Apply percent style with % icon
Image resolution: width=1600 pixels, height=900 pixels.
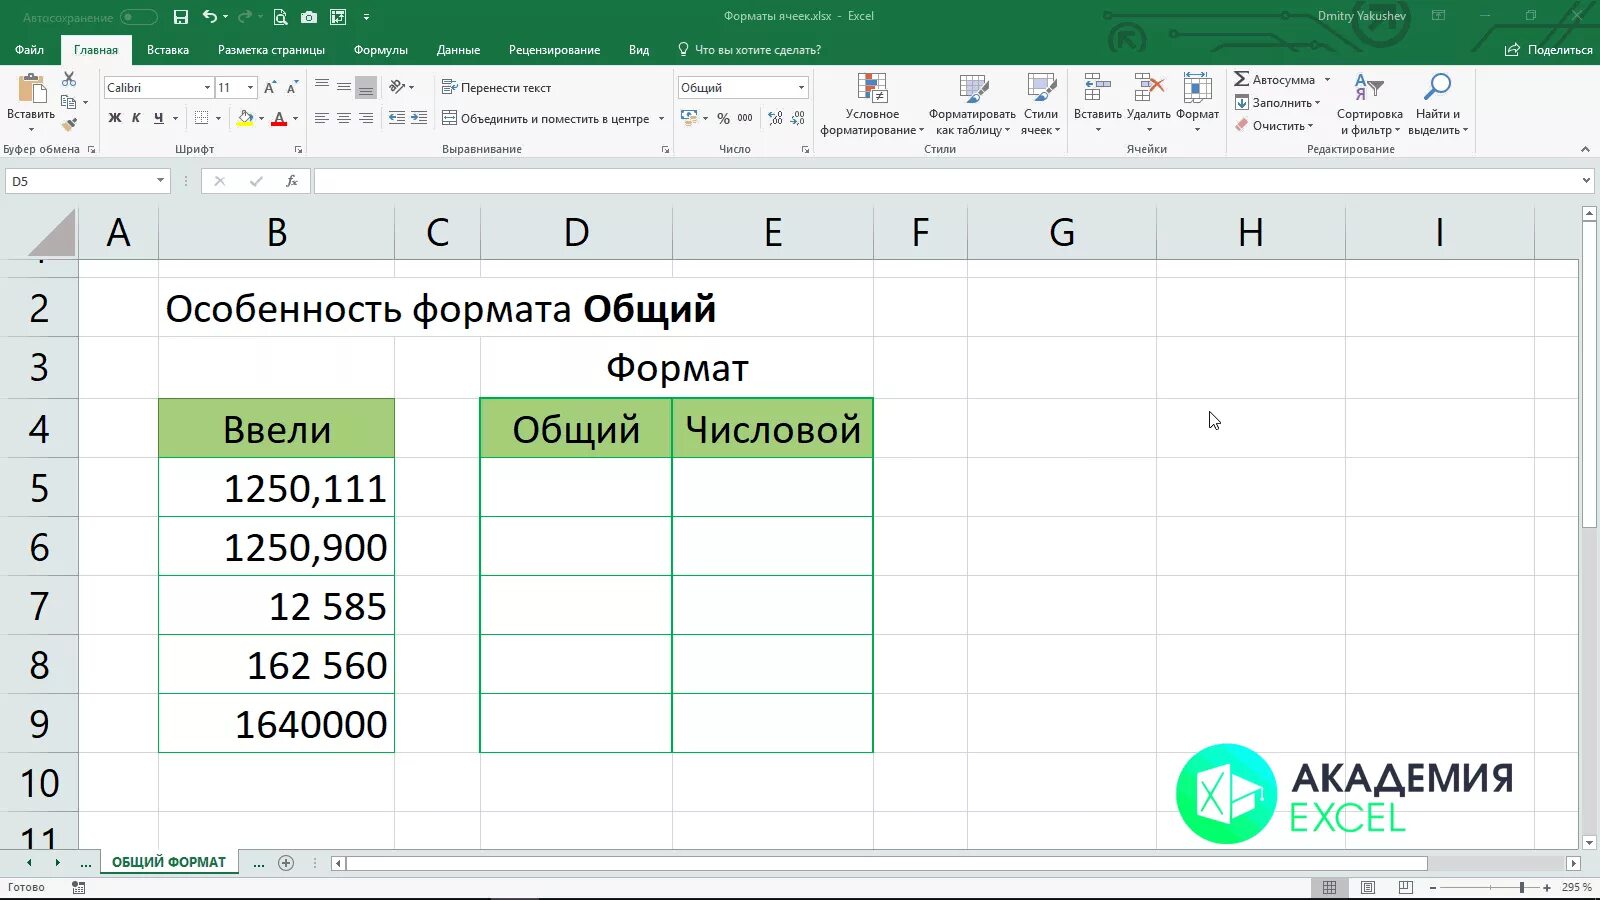pyautogui.click(x=723, y=118)
